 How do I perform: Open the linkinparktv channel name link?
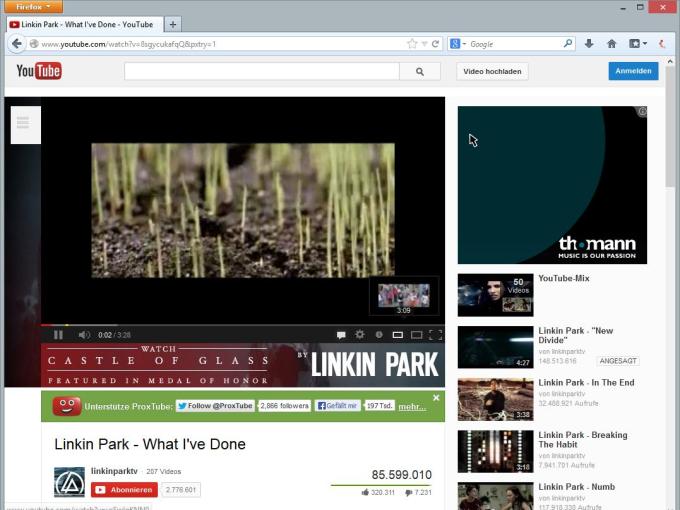point(114,471)
